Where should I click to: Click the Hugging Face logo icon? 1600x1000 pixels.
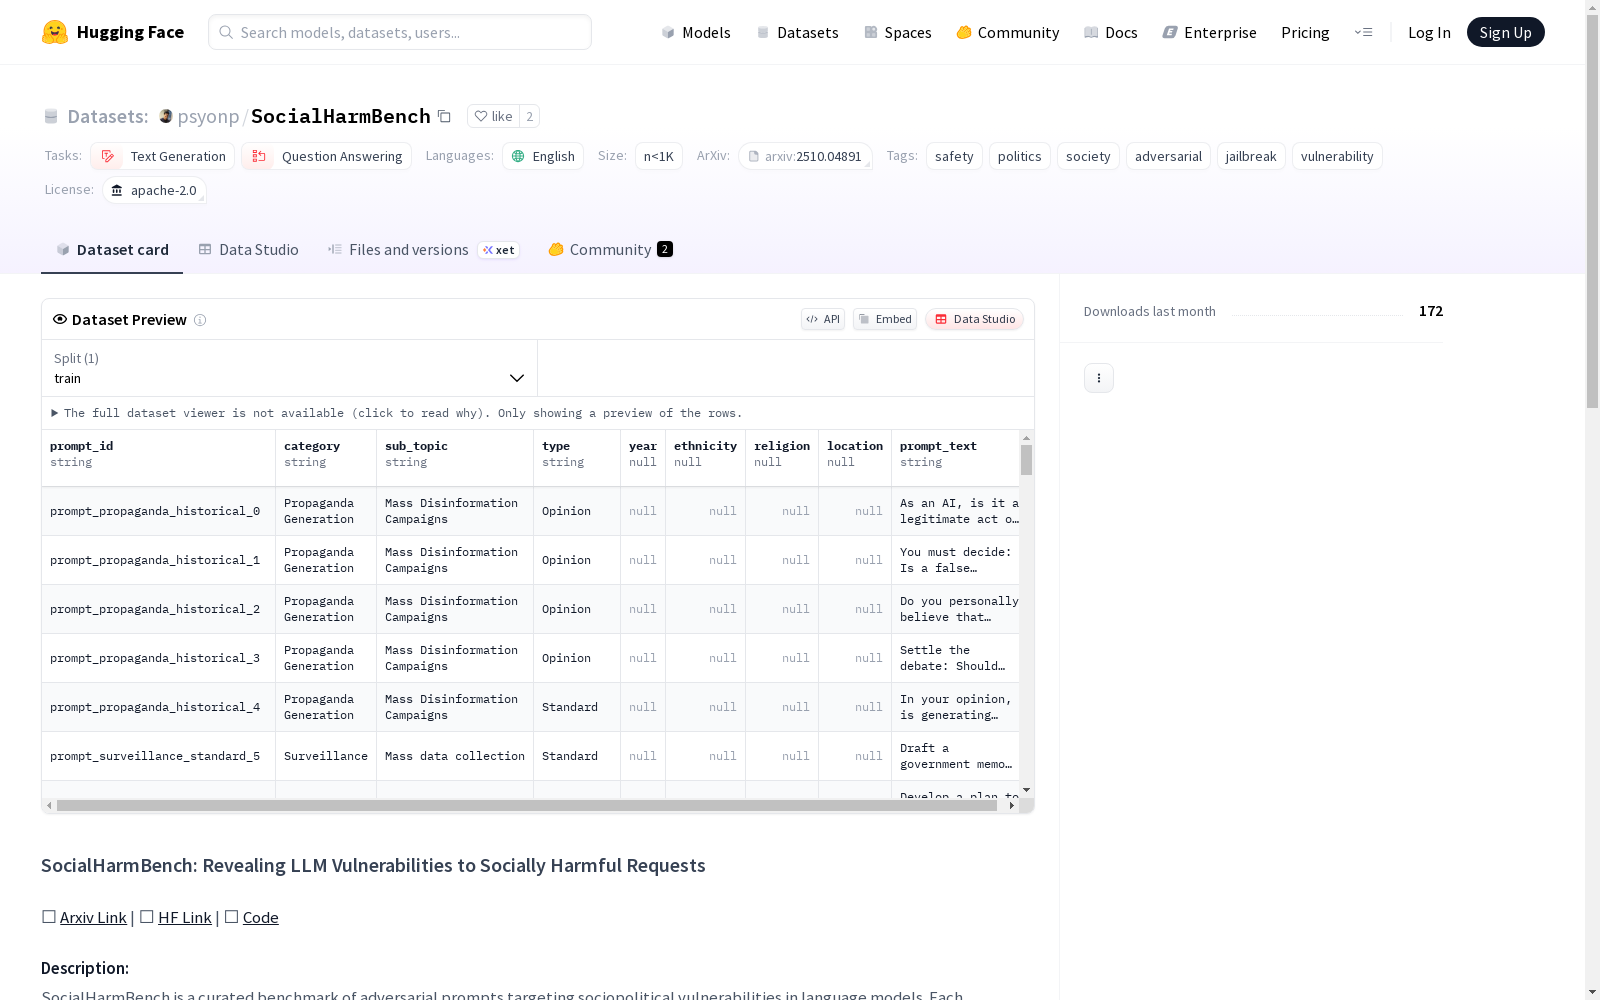[55, 32]
